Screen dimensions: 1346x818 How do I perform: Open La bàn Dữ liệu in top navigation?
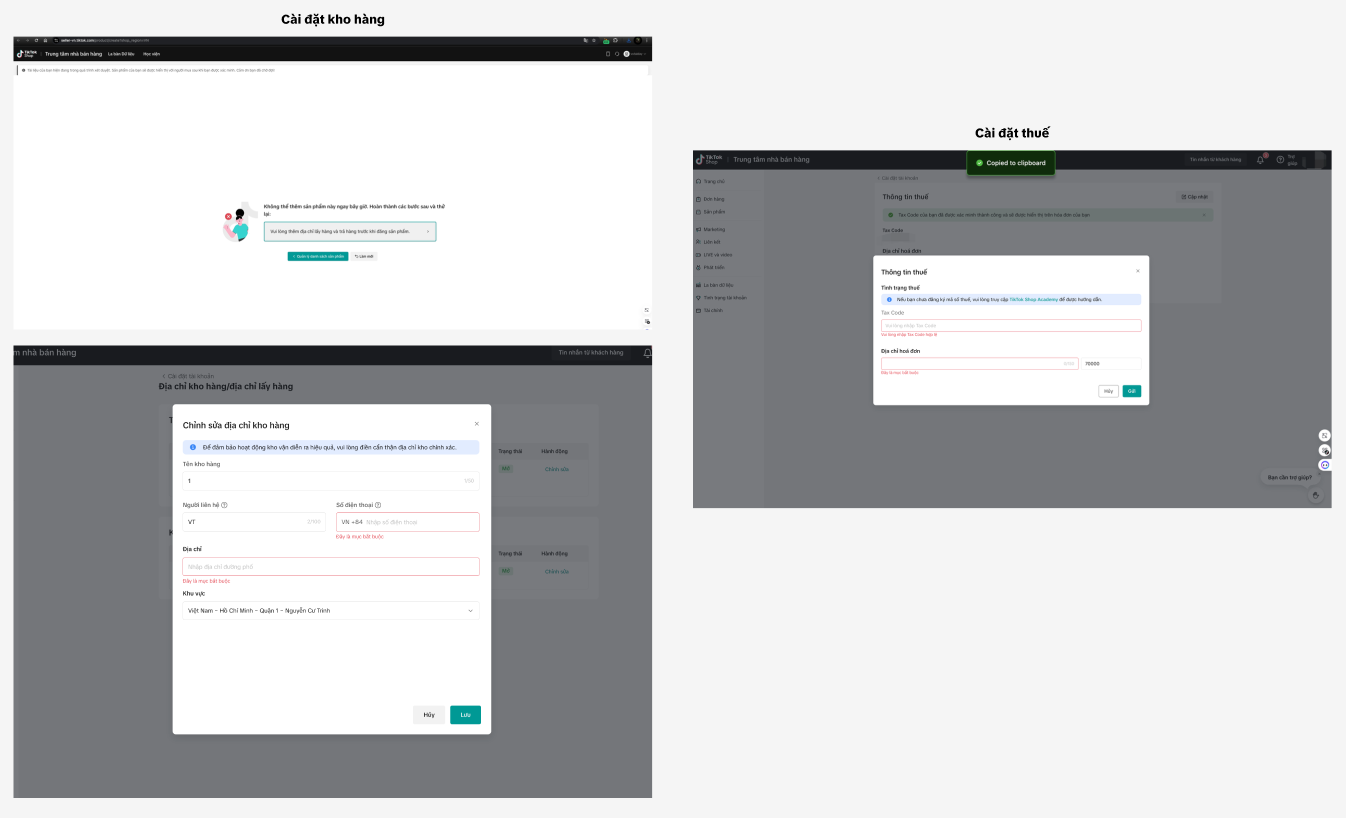(x=121, y=54)
